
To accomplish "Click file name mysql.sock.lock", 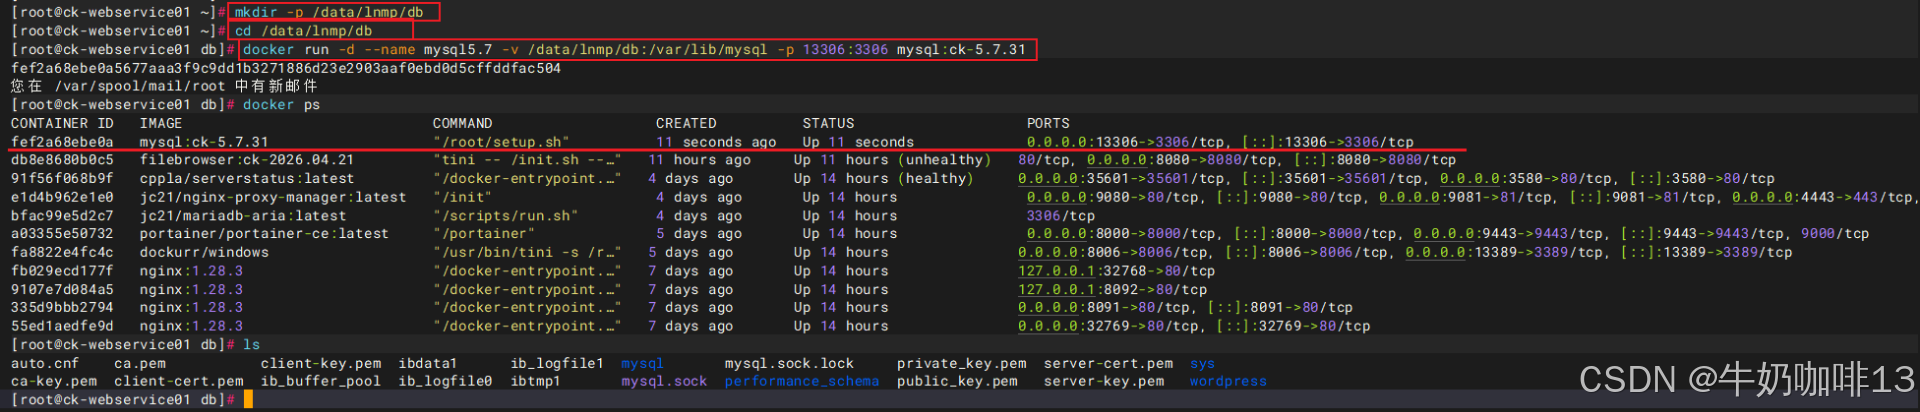I will pos(789,363).
